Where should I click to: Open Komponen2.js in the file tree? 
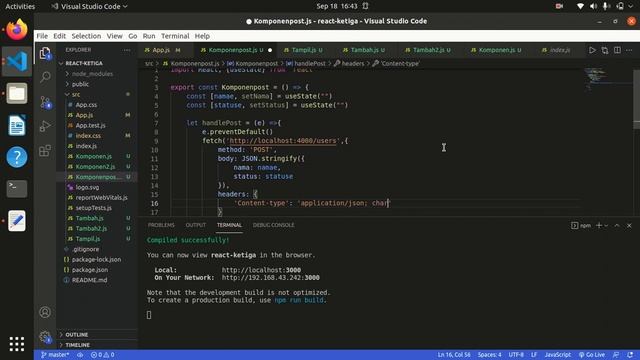[x=95, y=167]
